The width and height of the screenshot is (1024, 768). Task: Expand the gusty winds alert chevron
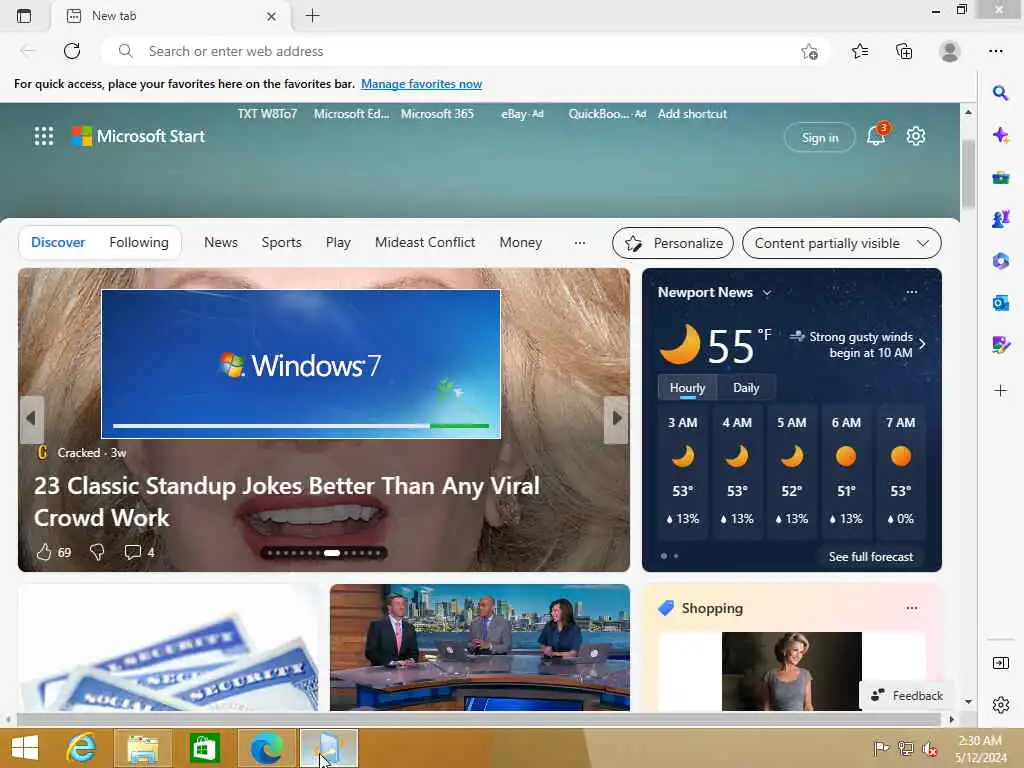coord(922,344)
